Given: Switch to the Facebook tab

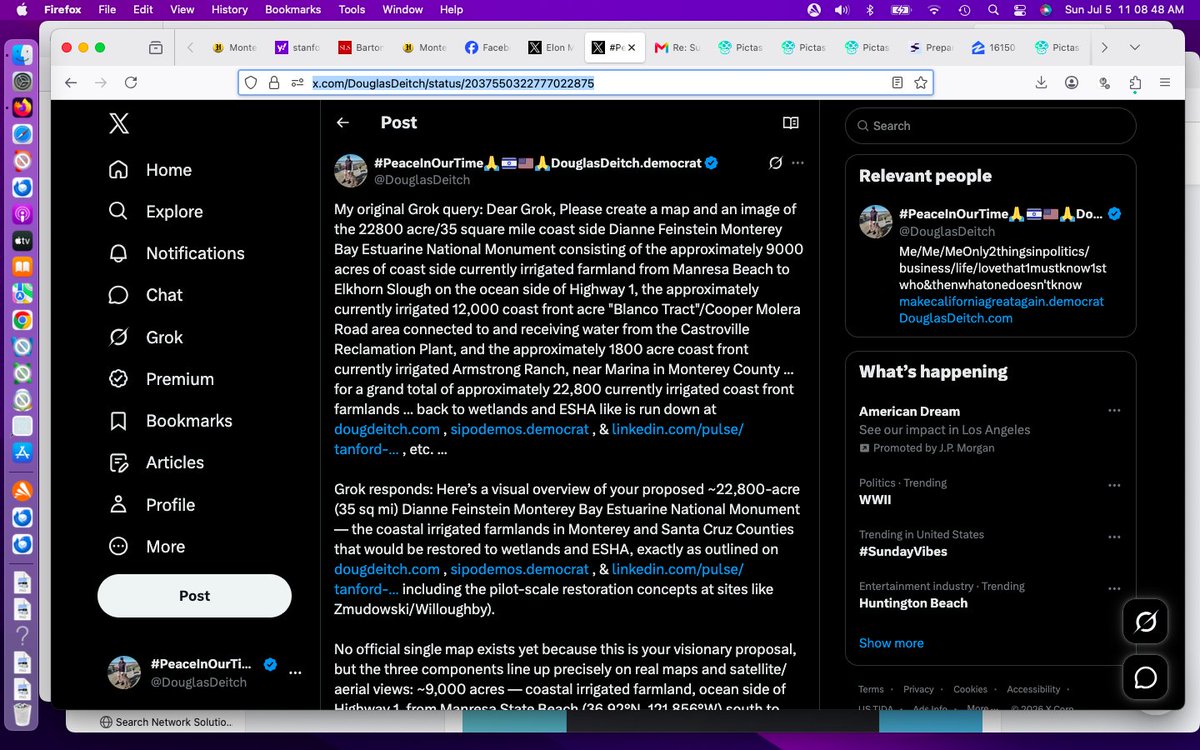Looking at the screenshot, I should (487, 47).
